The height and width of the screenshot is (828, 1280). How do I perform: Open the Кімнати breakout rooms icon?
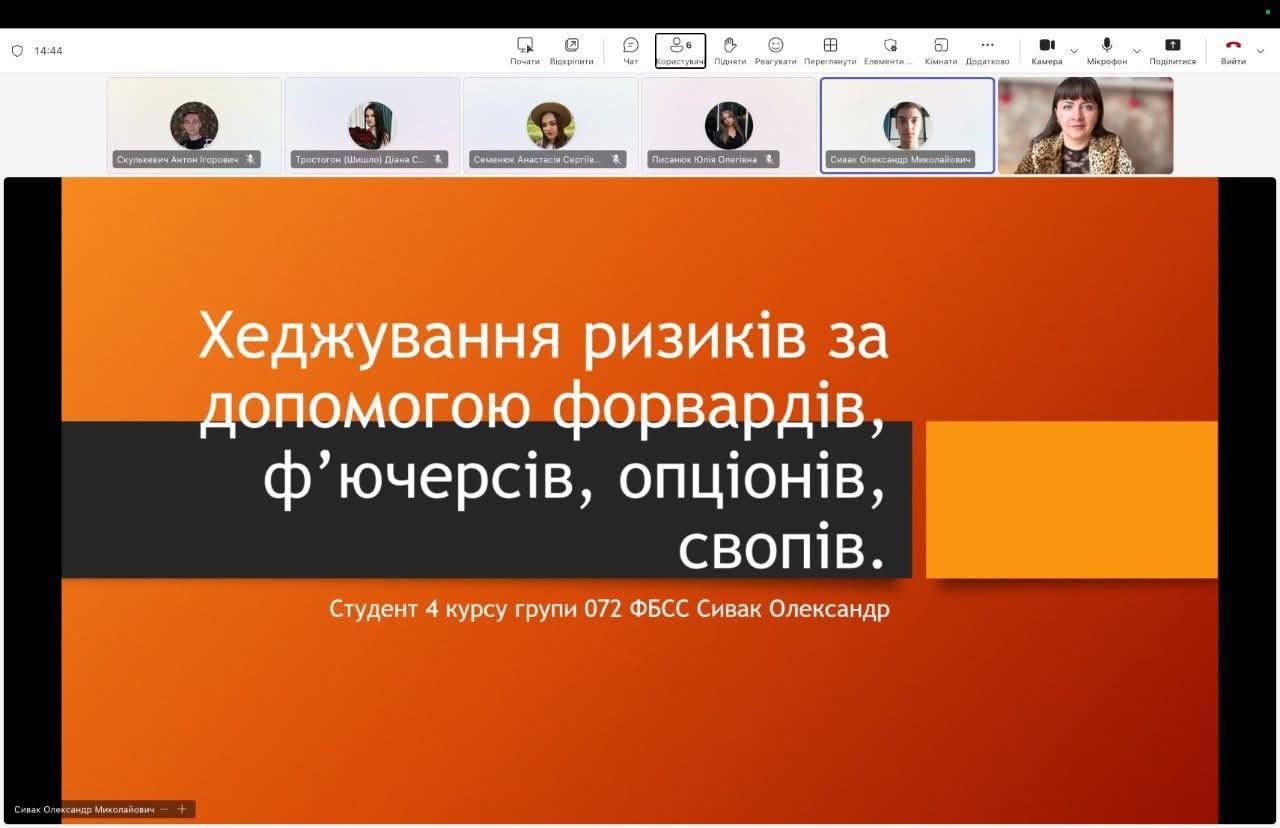(940, 45)
